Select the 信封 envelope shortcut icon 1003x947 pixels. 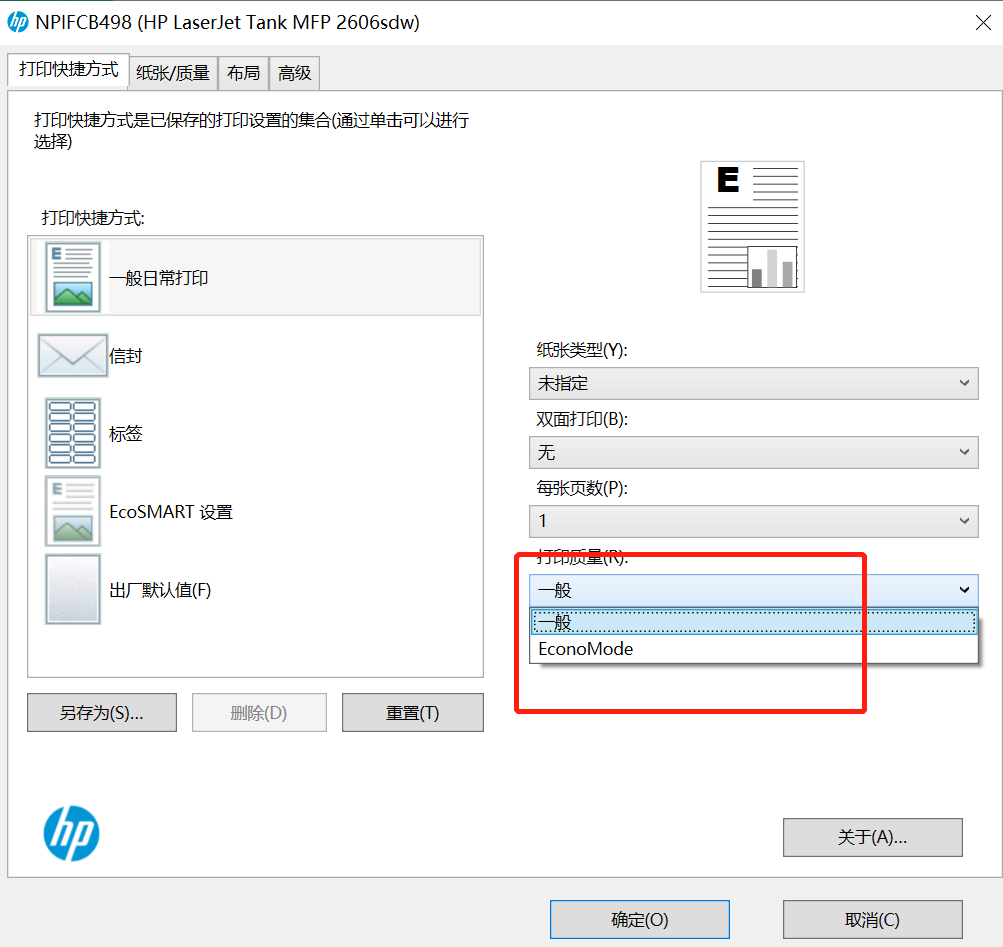click(x=72, y=355)
